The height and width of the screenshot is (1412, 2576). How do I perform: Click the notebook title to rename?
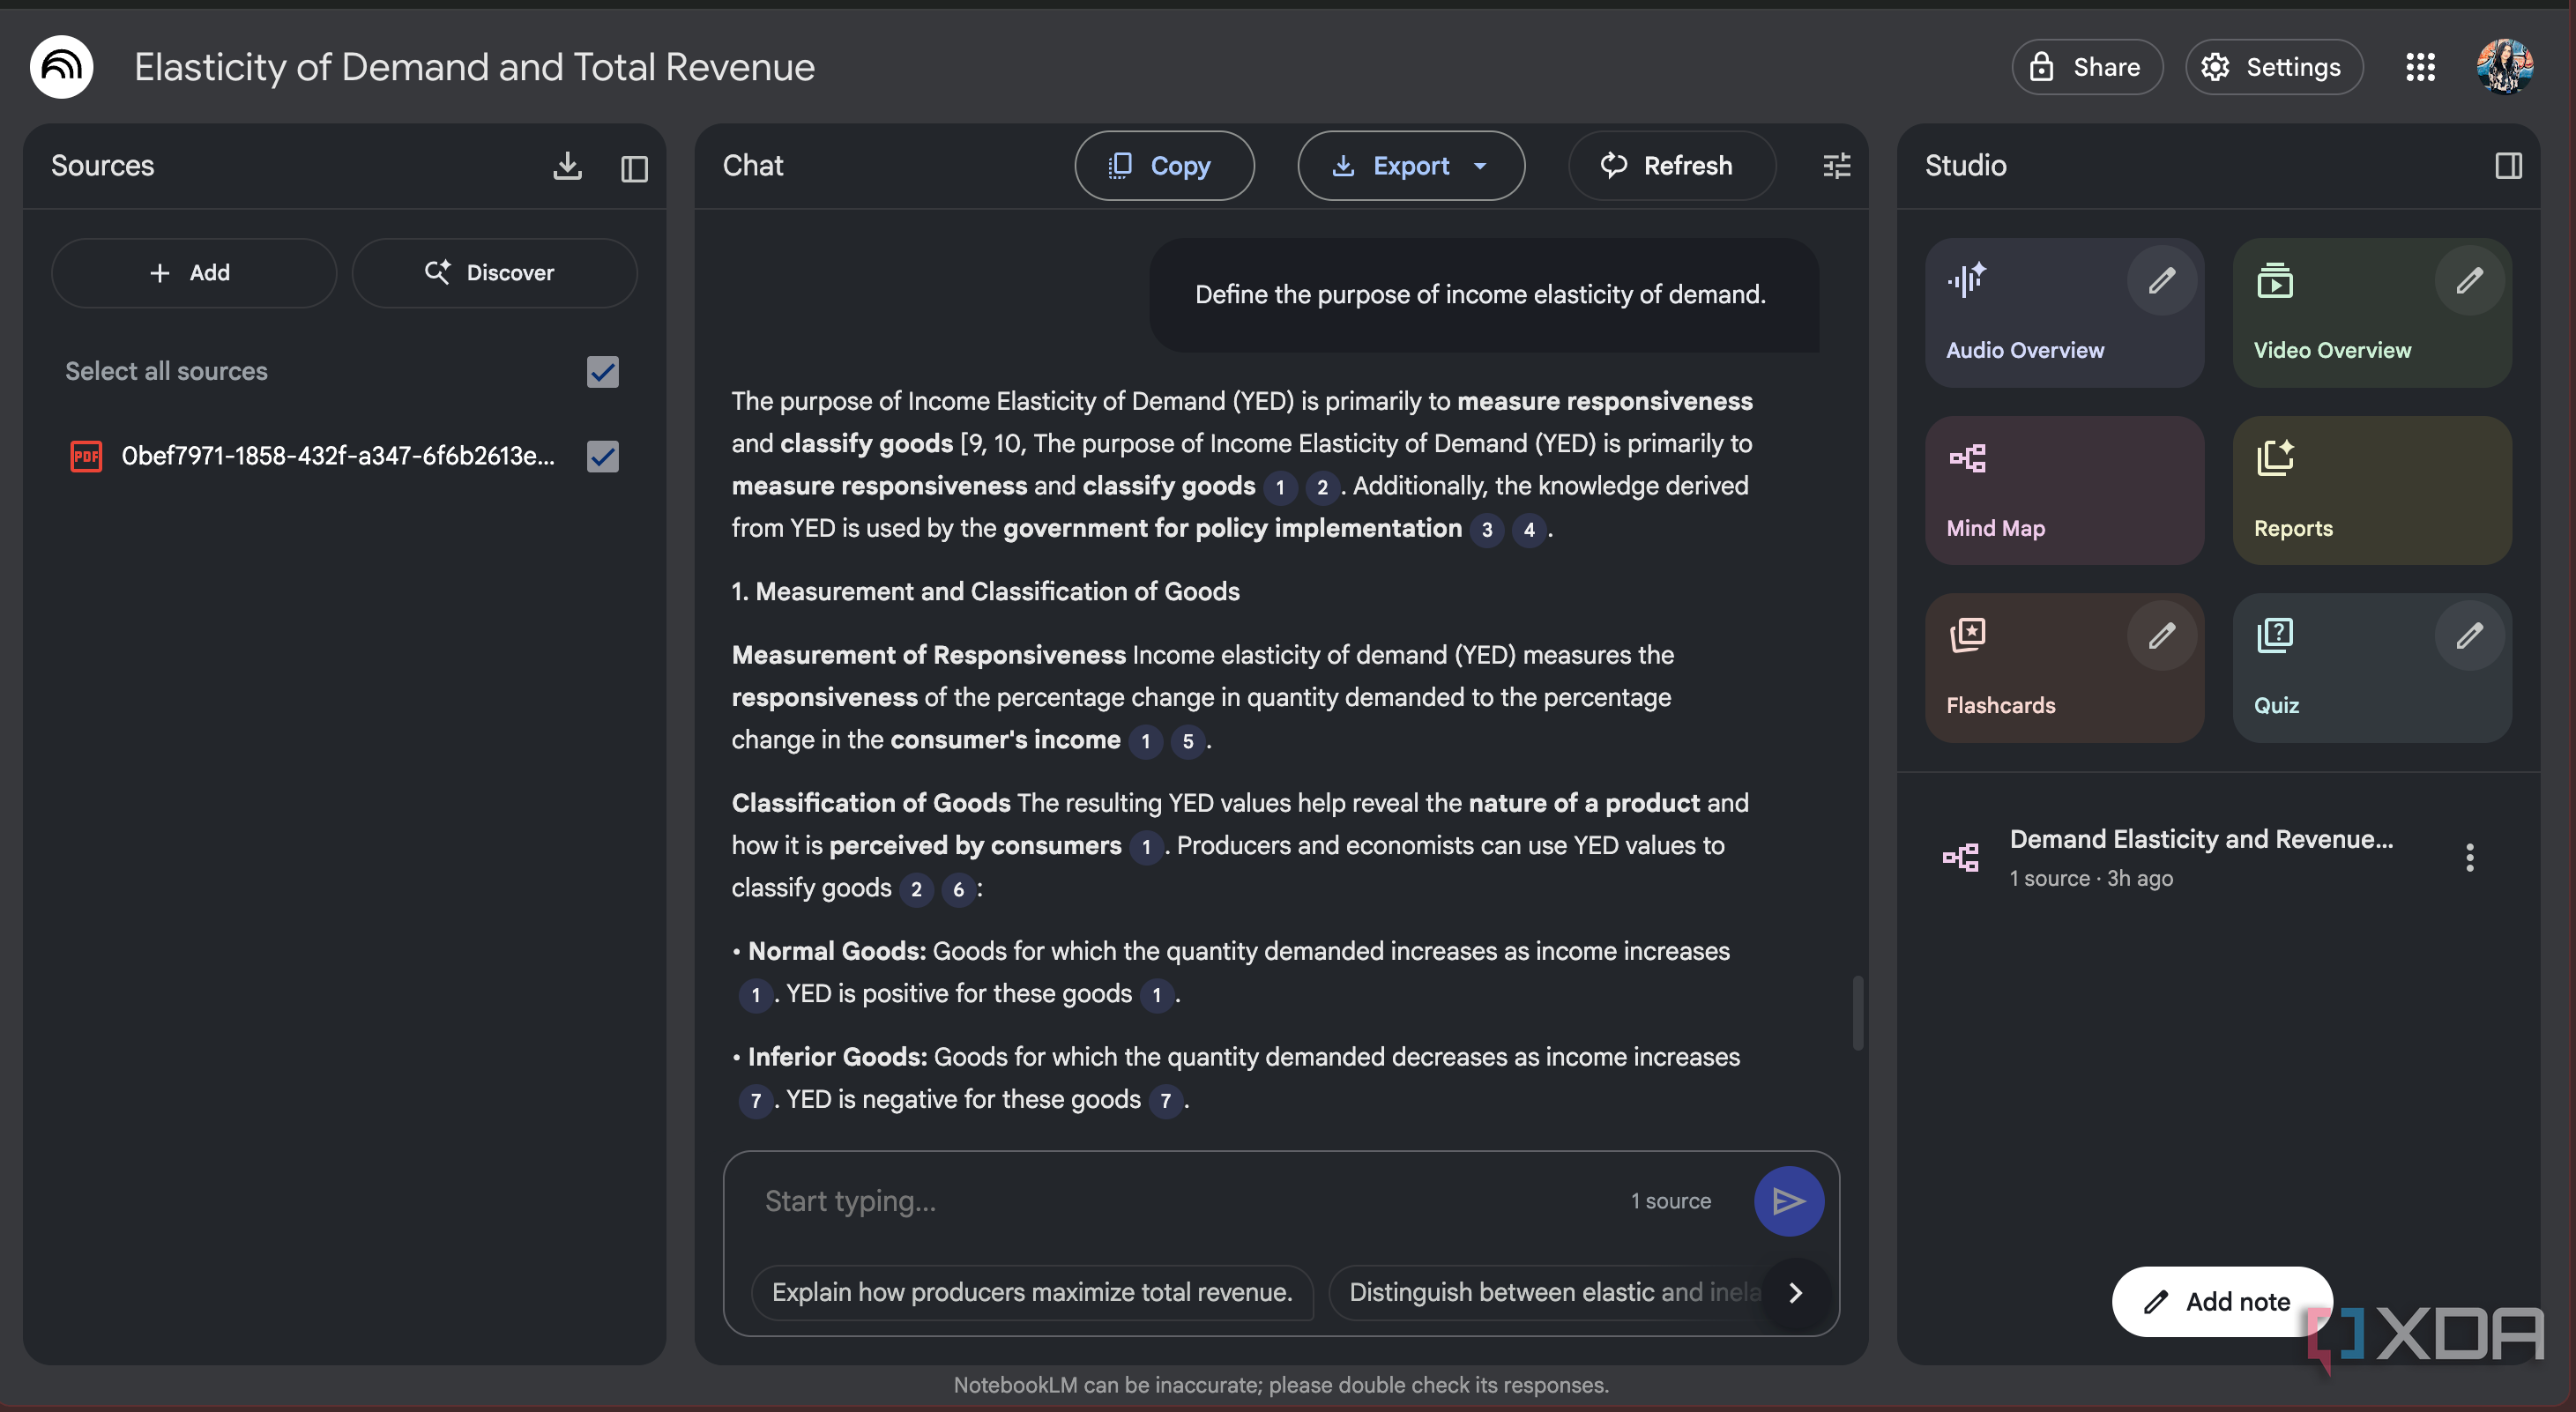pos(474,67)
